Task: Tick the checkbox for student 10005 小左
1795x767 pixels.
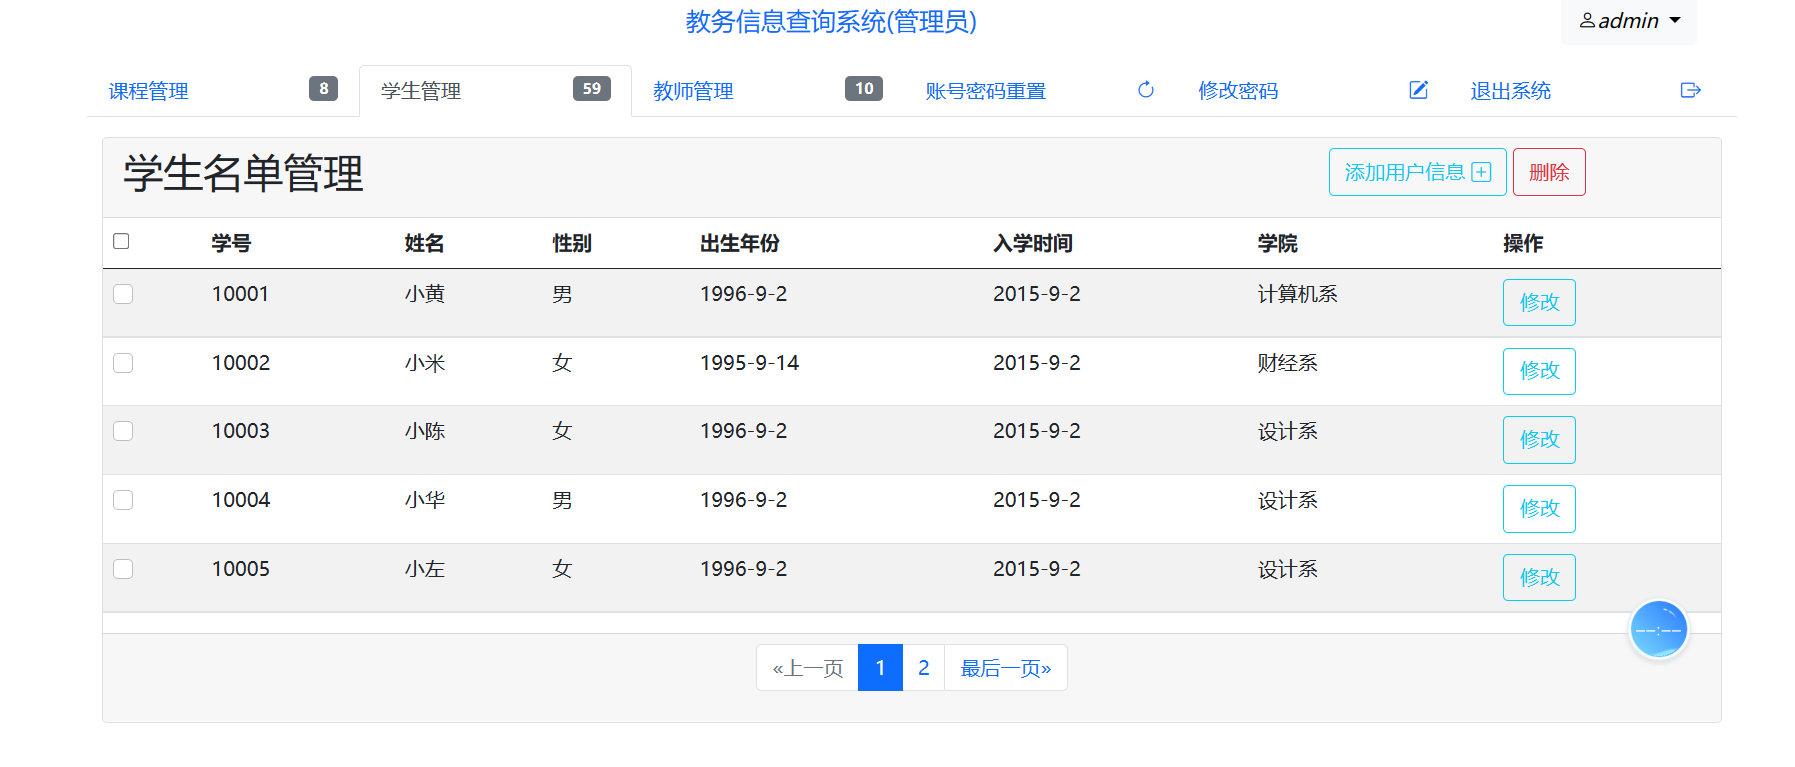Action: [123, 569]
